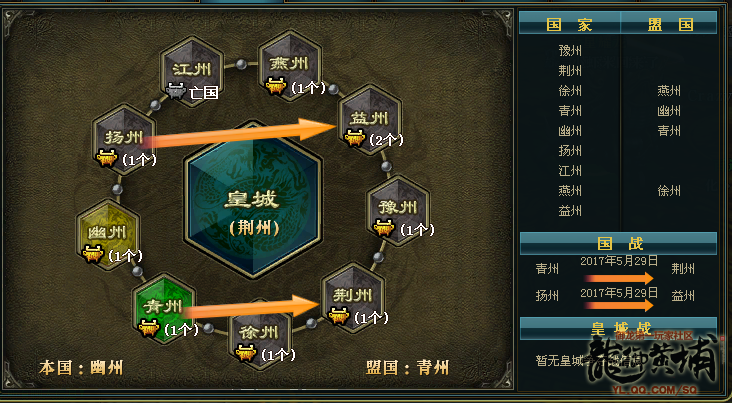Select 江州 in the country list
This screenshot has height=403, width=732.
570,170
